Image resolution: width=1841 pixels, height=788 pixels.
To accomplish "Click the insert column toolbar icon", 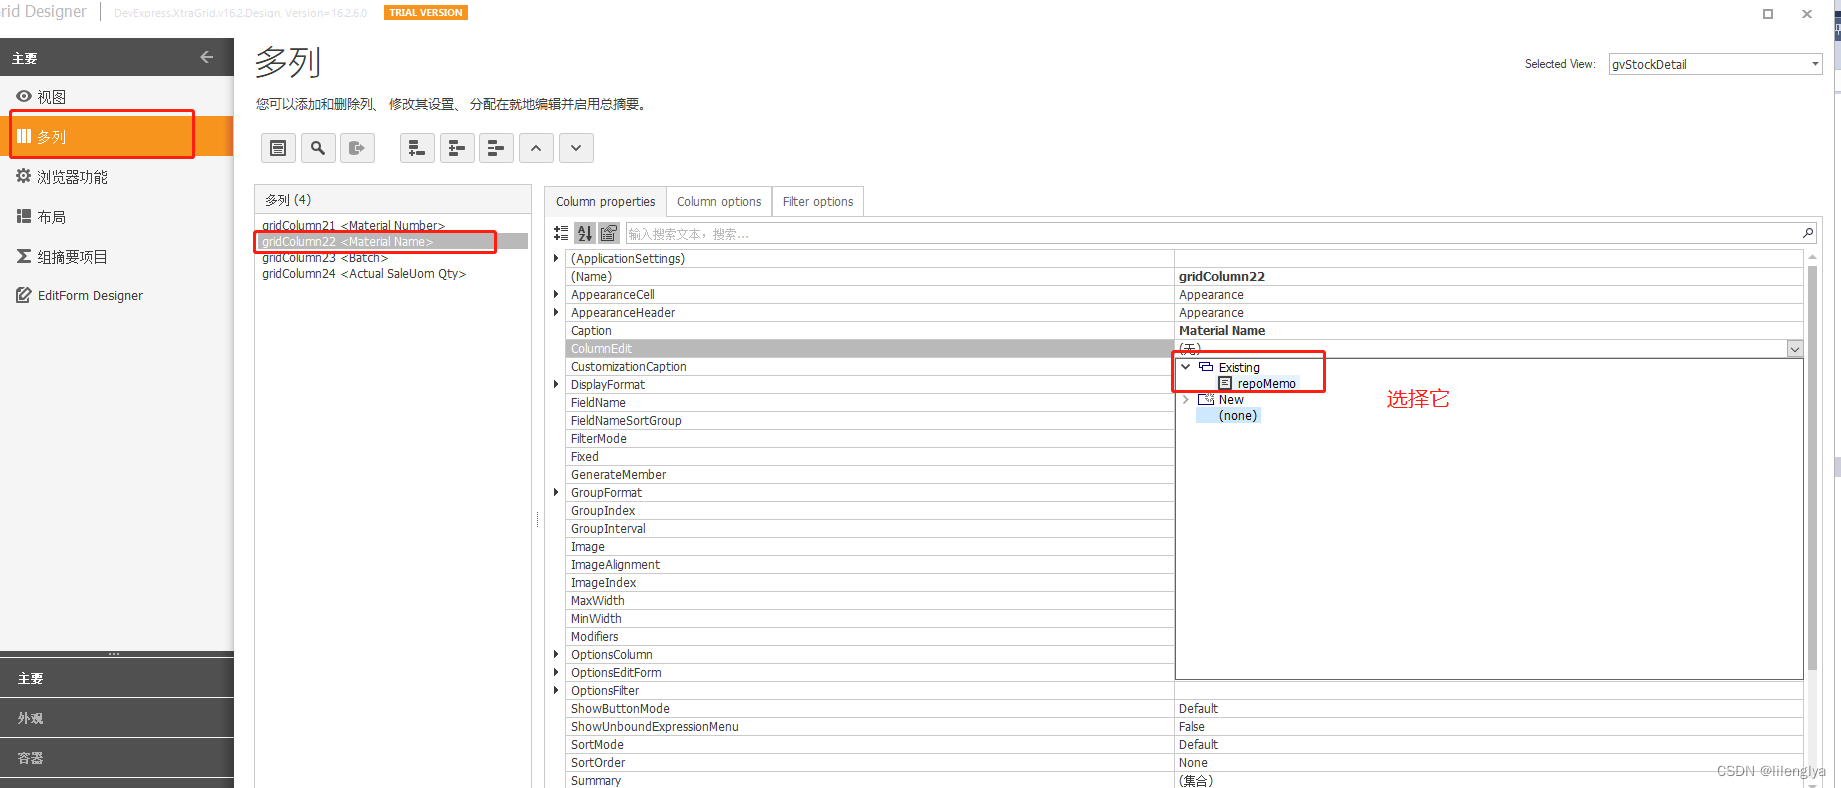I will tap(457, 148).
